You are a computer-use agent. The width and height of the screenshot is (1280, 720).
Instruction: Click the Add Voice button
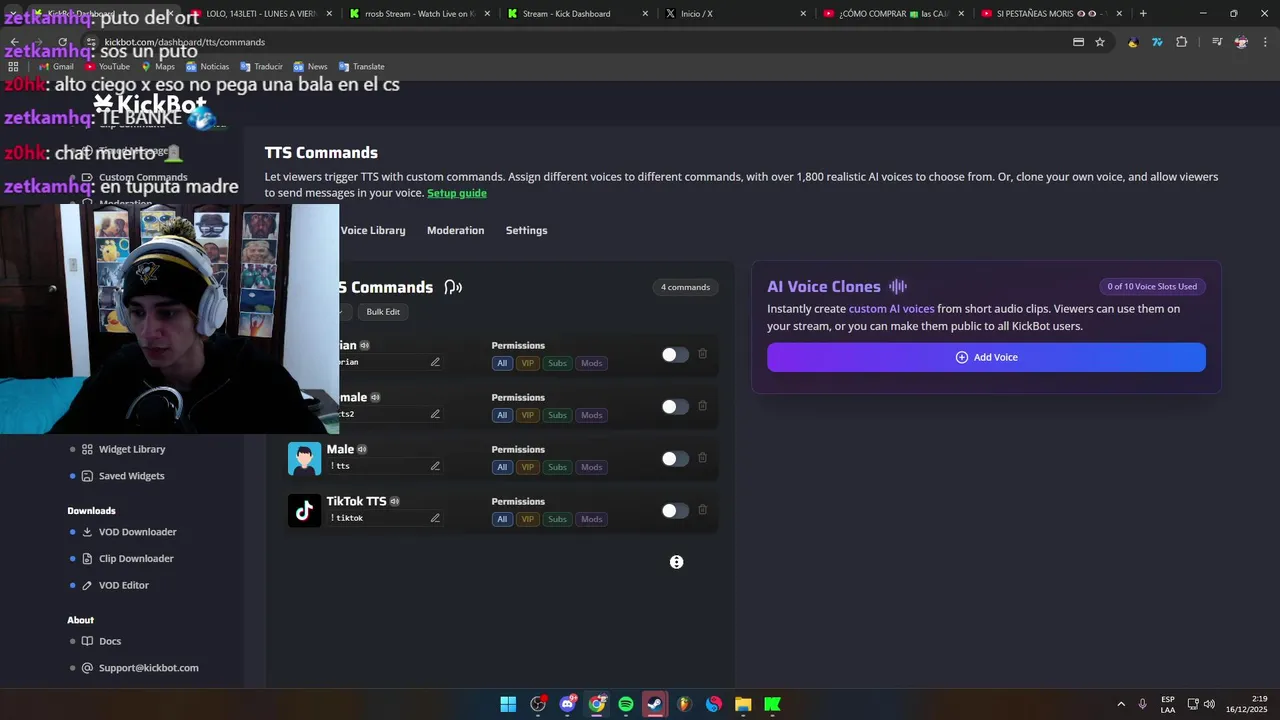point(986,357)
